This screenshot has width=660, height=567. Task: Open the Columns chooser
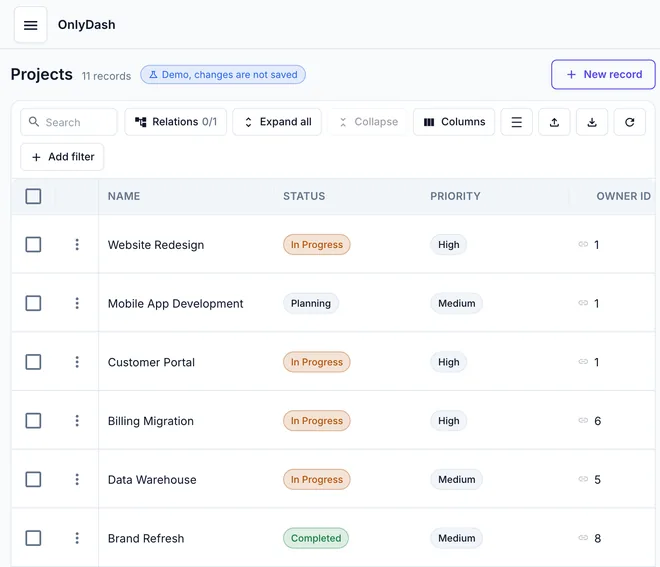click(454, 122)
